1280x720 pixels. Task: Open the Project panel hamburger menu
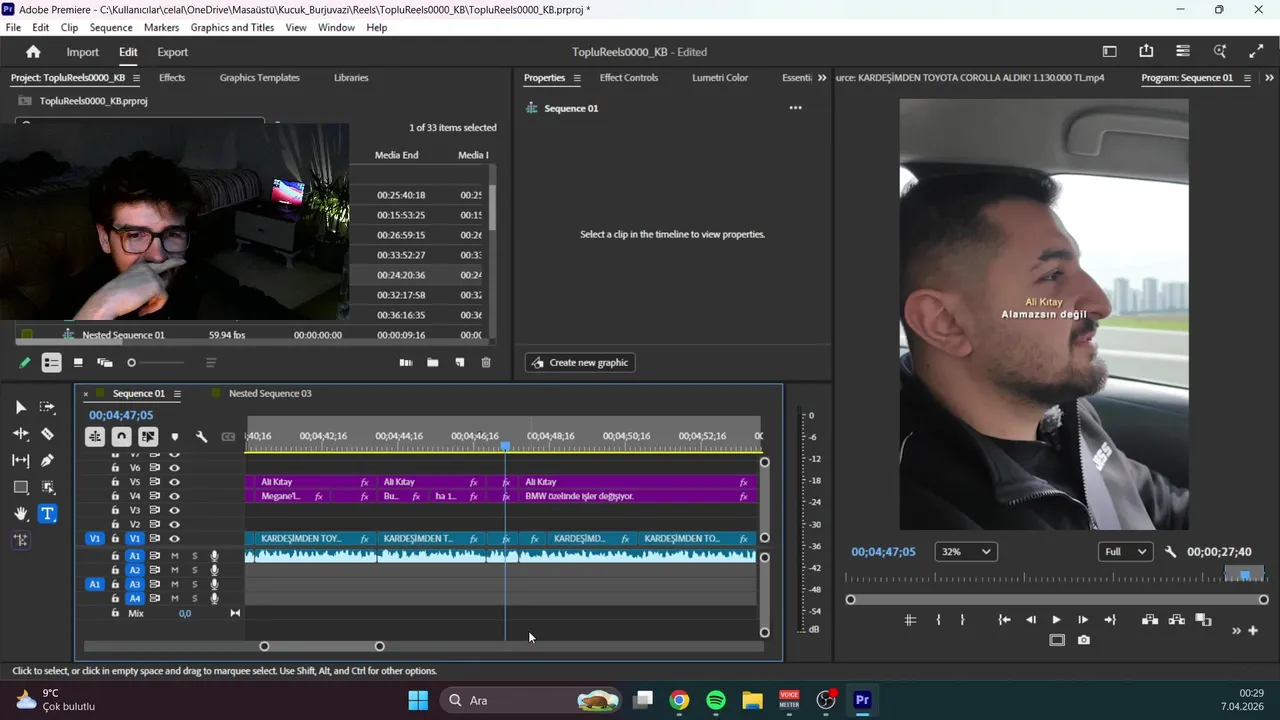tap(136, 78)
